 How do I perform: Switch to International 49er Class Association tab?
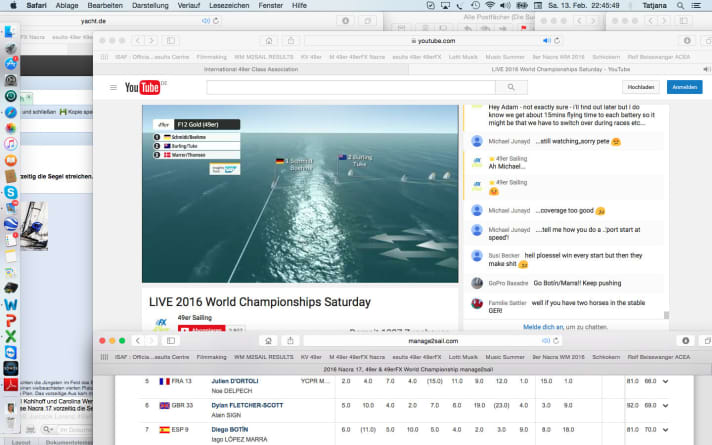pyautogui.click(x=251, y=69)
